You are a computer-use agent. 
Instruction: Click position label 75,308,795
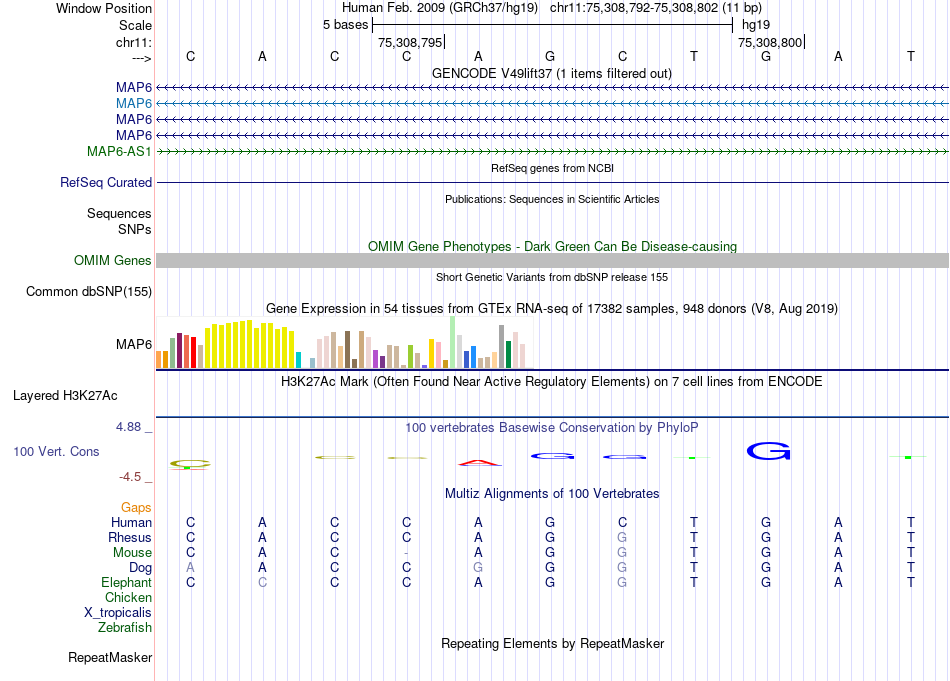click(x=410, y=42)
